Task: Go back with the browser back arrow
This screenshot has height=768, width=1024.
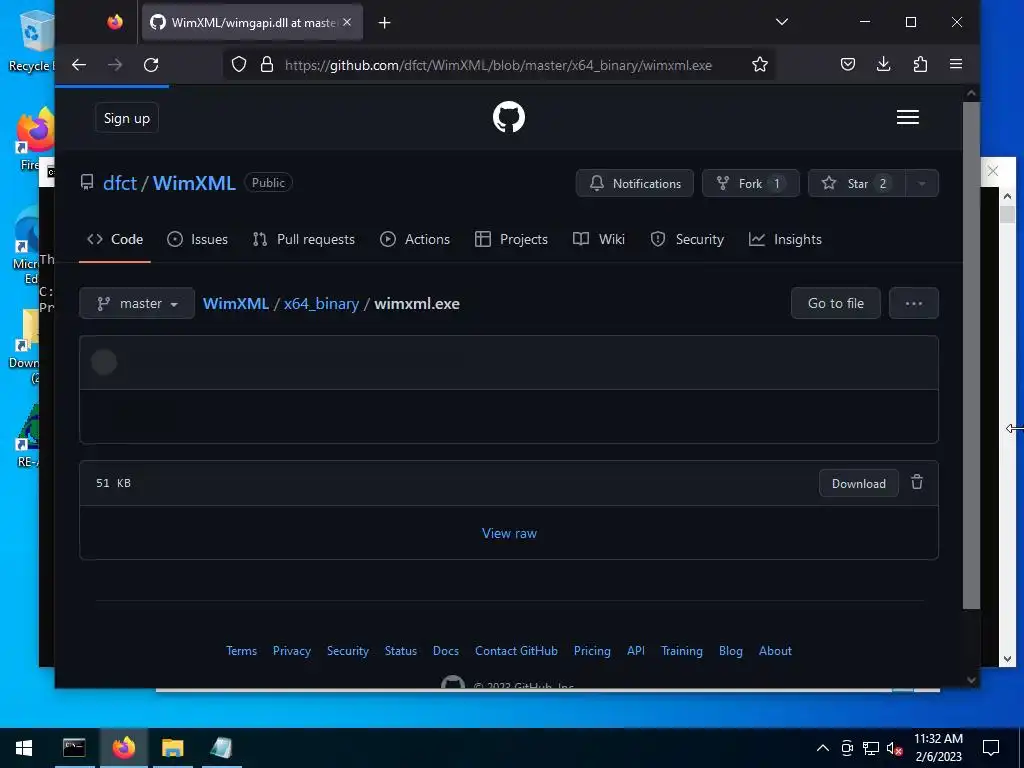Action: tap(79, 65)
